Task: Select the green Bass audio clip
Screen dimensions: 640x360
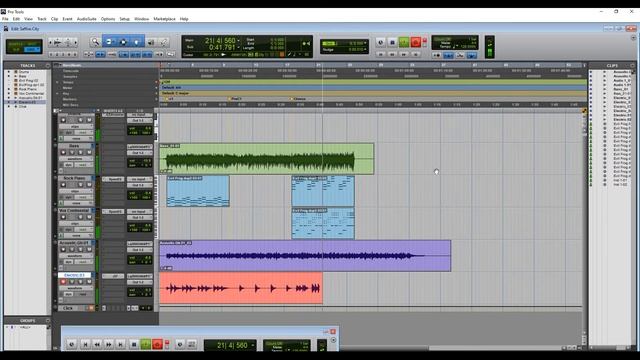Action: [266, 159]
